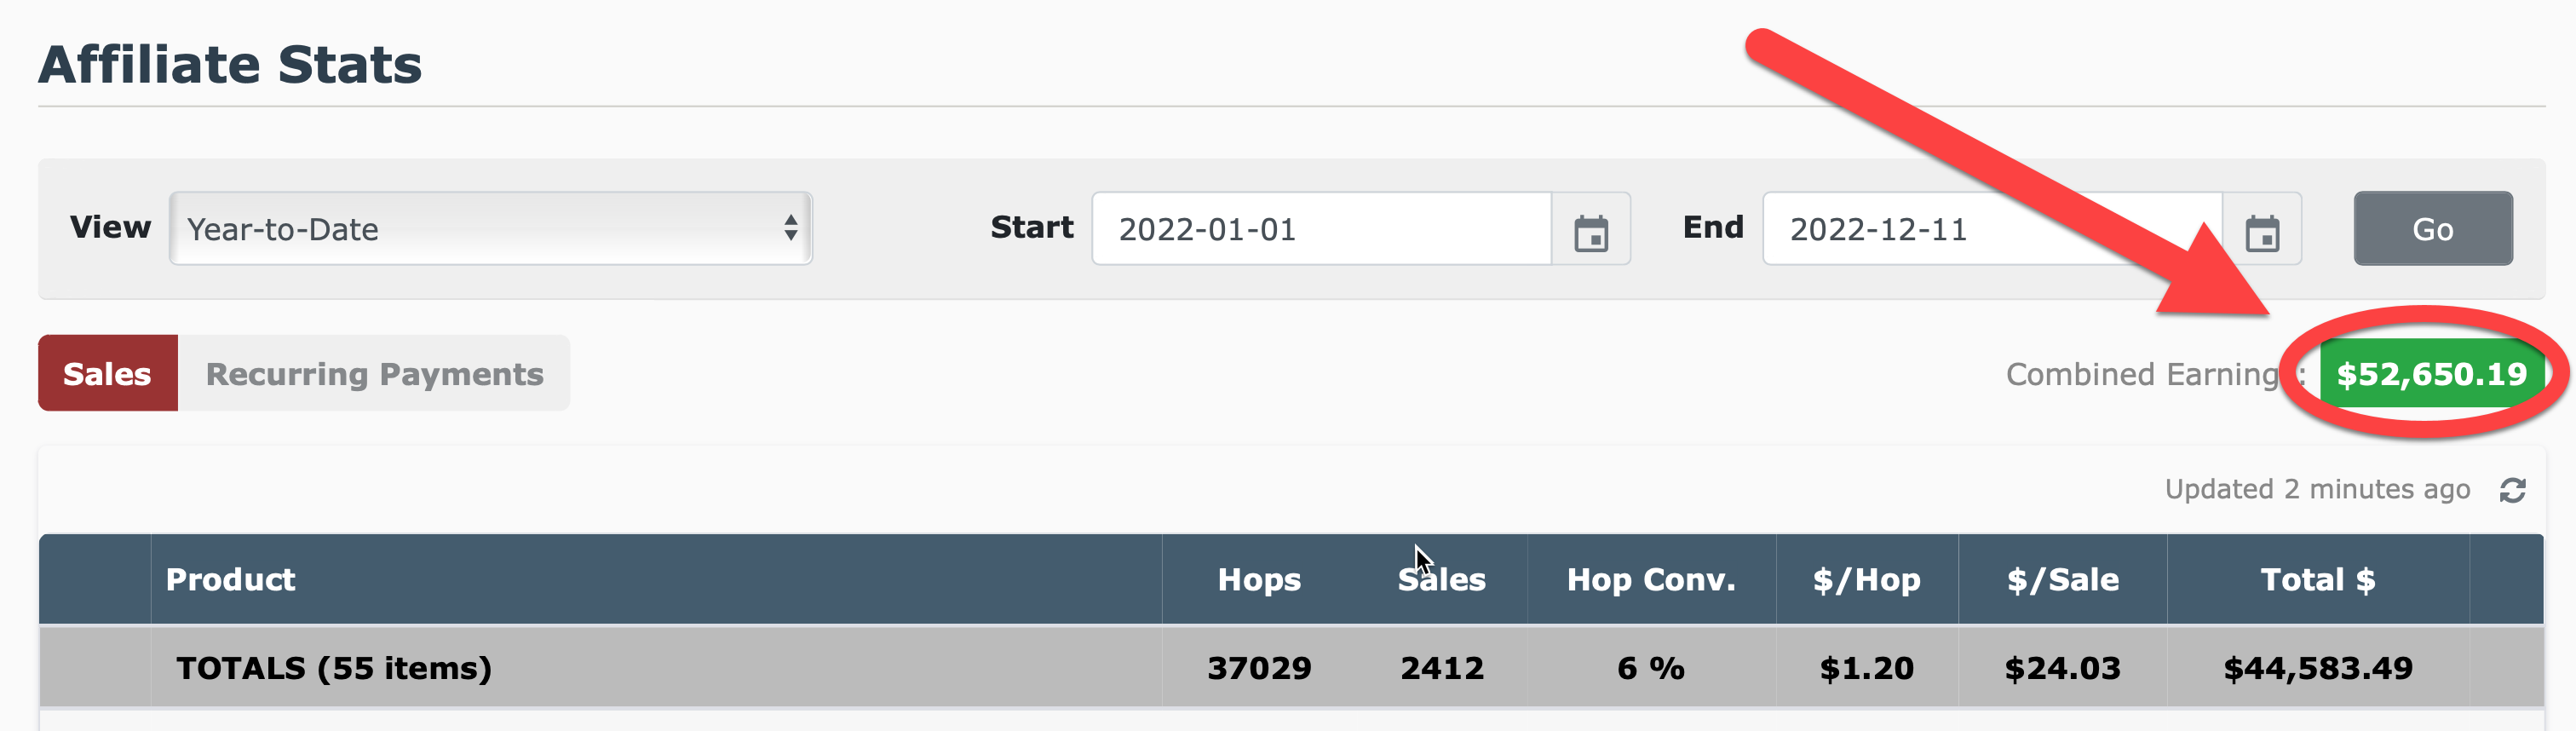Sort by the $/Sale column header

(x=2063, y=580)
